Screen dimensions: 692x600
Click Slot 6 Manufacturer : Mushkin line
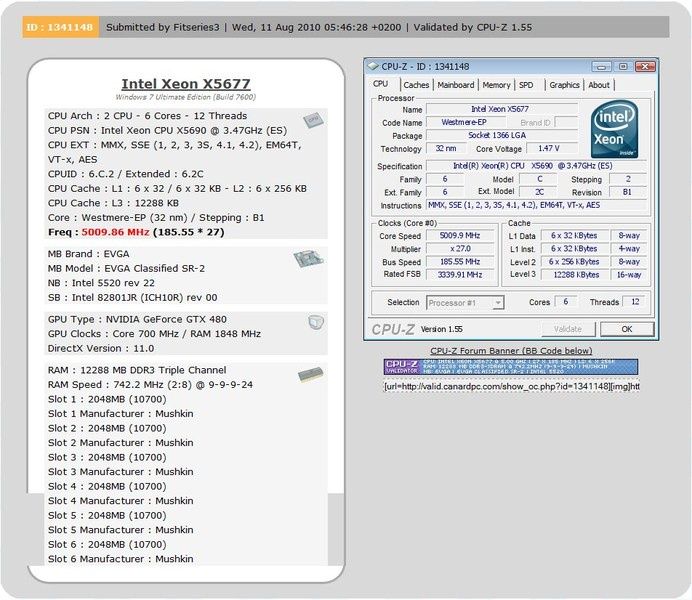(x=120, y=559)
